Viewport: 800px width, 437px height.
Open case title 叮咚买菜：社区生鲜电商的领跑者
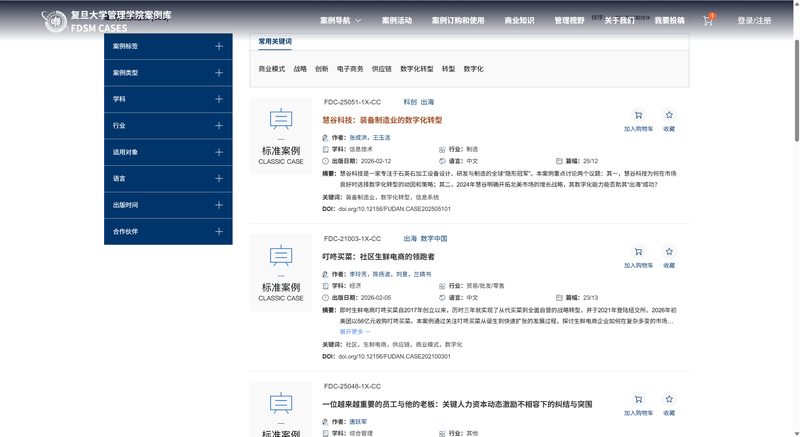(x=378, y=257)
